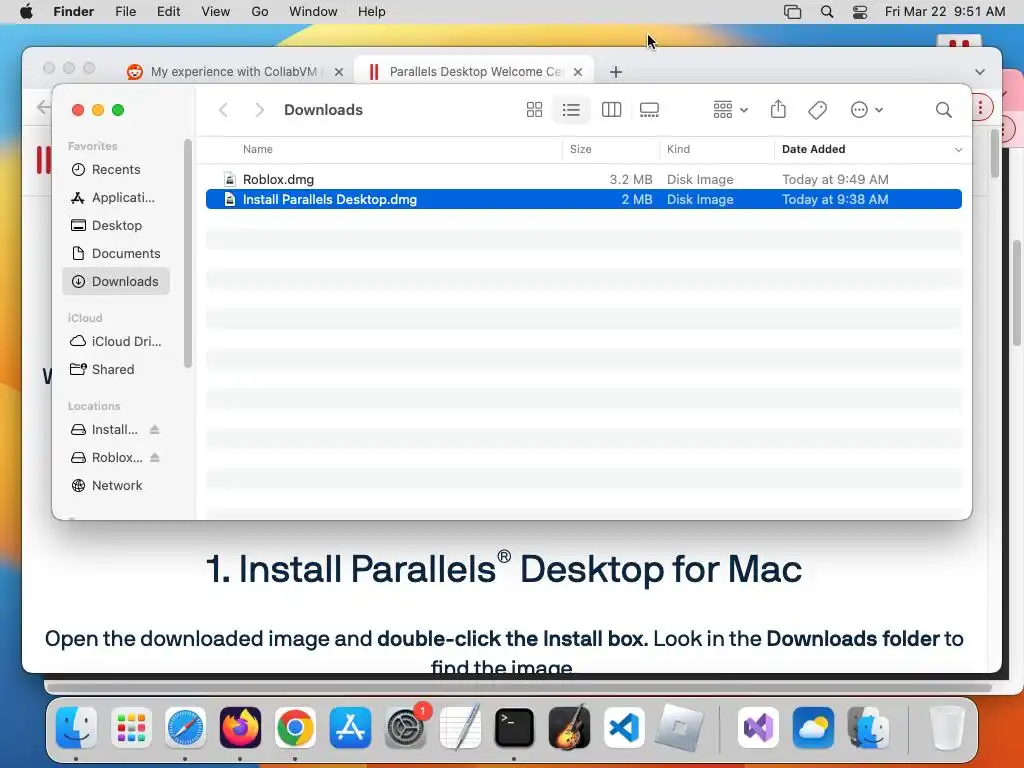Viewport: 1024px width, 768px height.
Task: Open Google Chrome from the Dock
Action: [x=295, y=728]
